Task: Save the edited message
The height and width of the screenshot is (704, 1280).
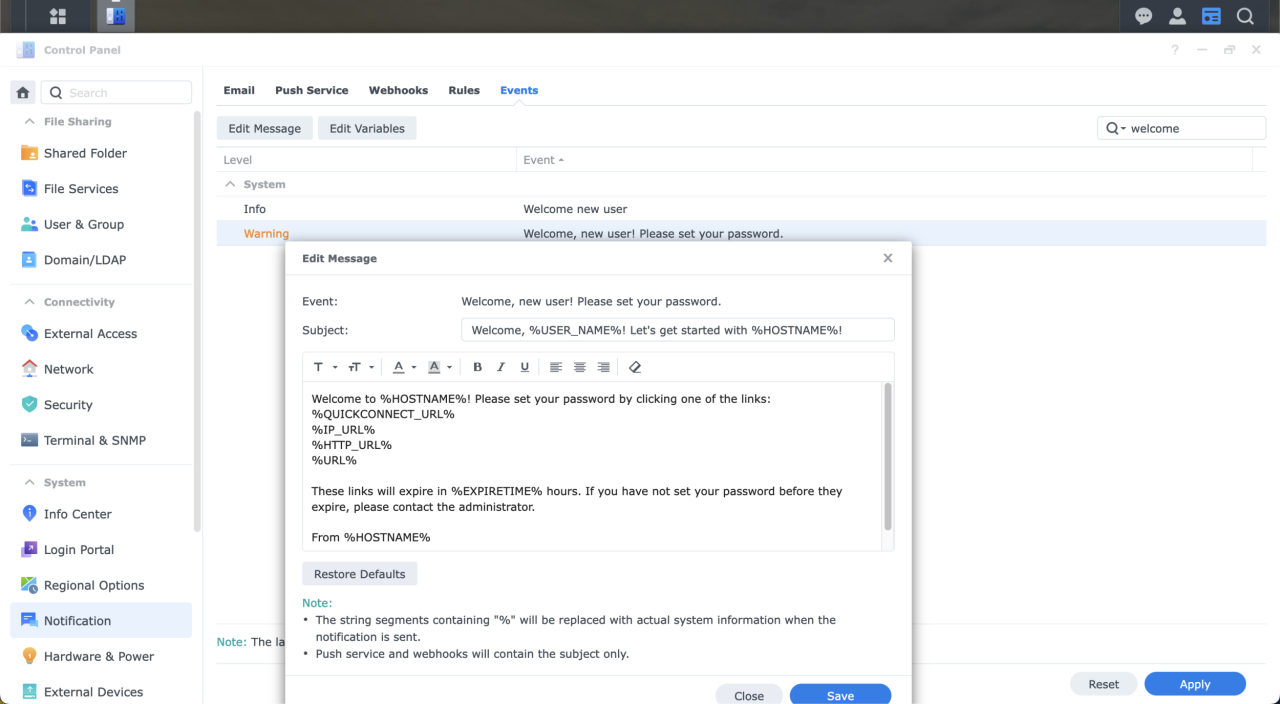Action: (840, 693)
